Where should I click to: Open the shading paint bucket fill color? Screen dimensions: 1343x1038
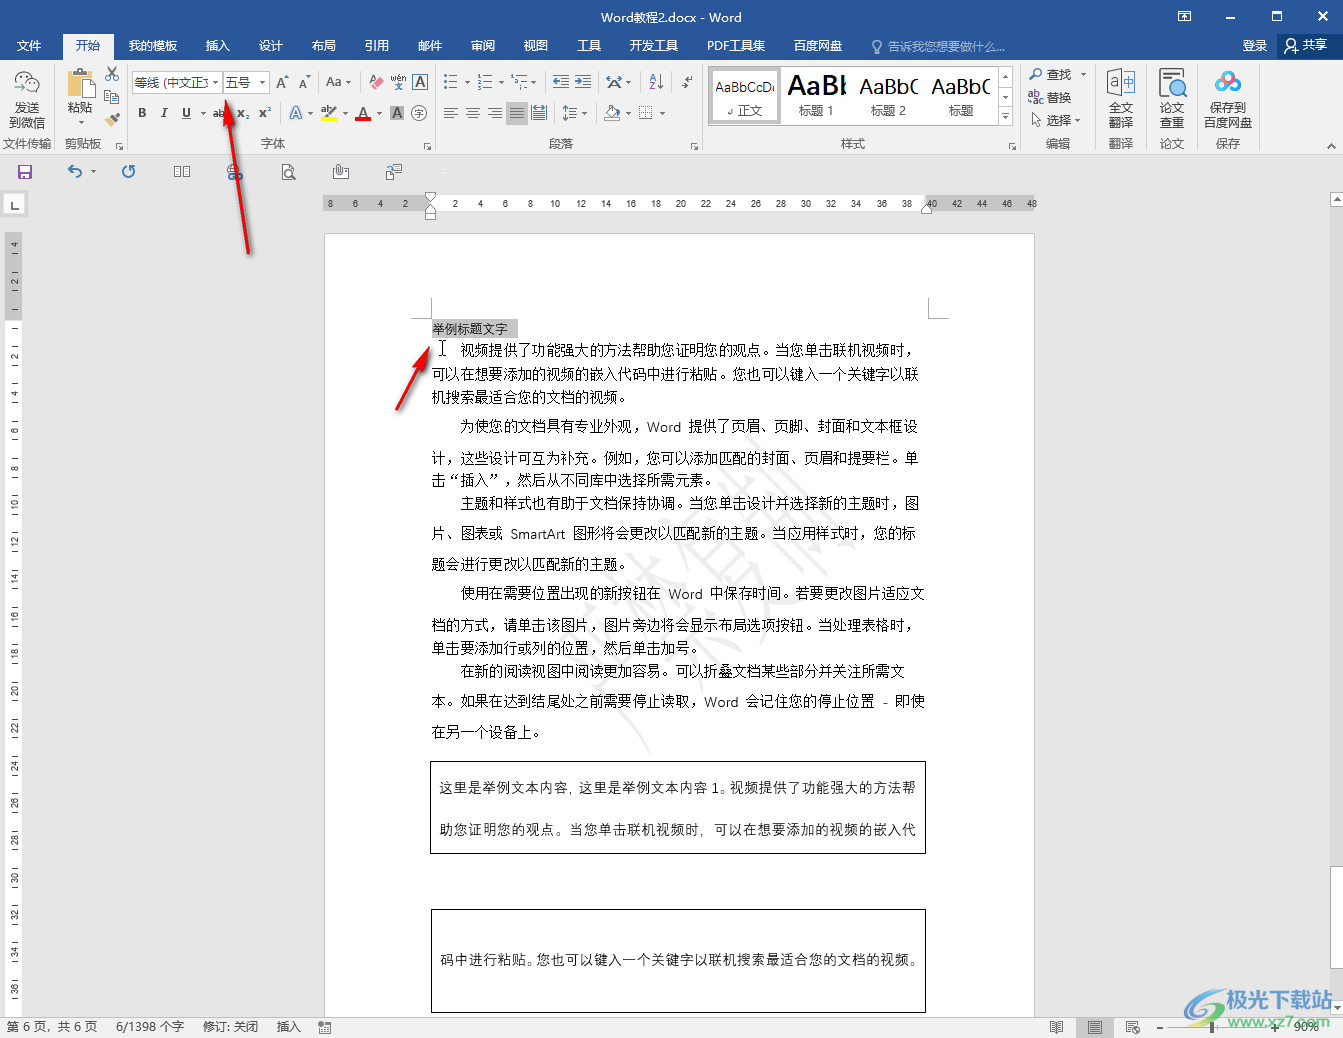pyautogui.click(x=613, y=113)
